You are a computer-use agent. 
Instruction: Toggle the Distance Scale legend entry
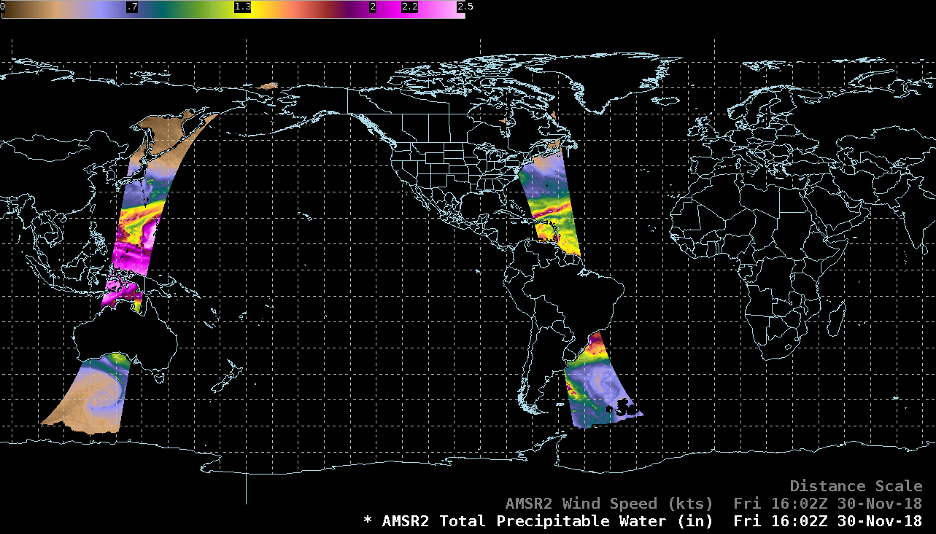856,486
